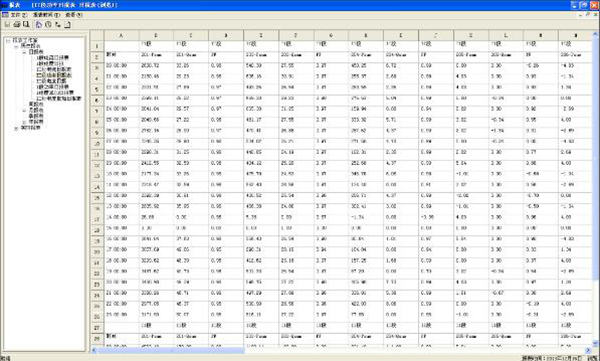Open the middle menu in the menu bar

pyautogui.click(x=46, y=15)
